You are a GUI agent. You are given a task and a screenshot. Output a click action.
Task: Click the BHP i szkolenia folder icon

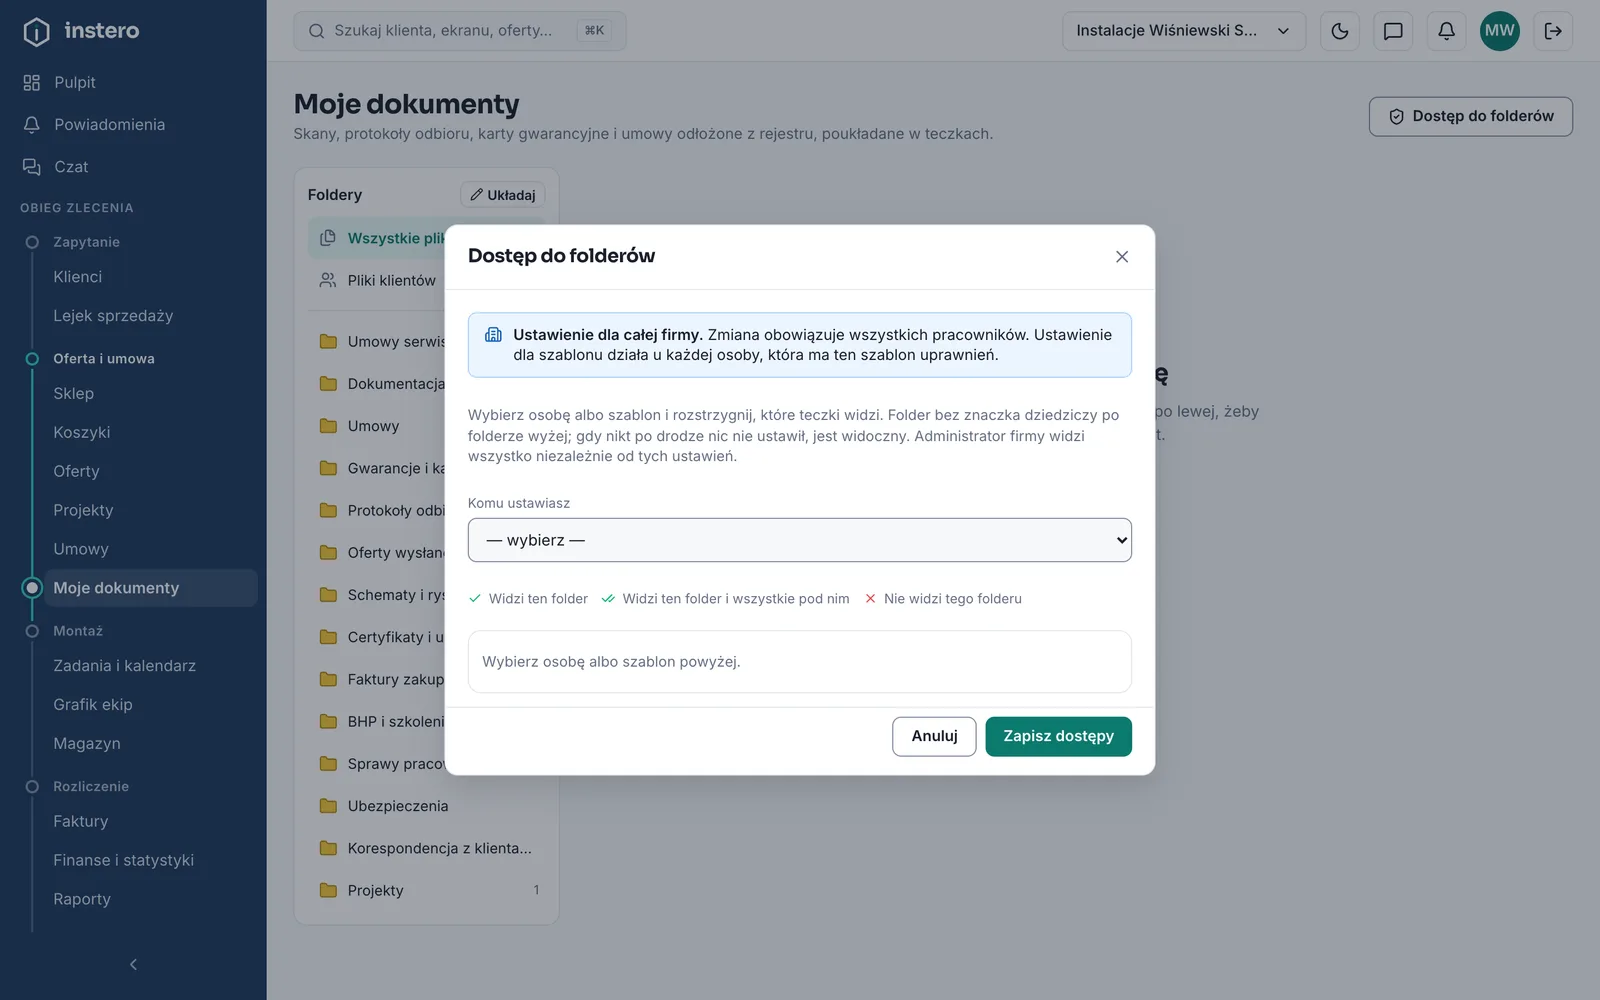(328, 721)
